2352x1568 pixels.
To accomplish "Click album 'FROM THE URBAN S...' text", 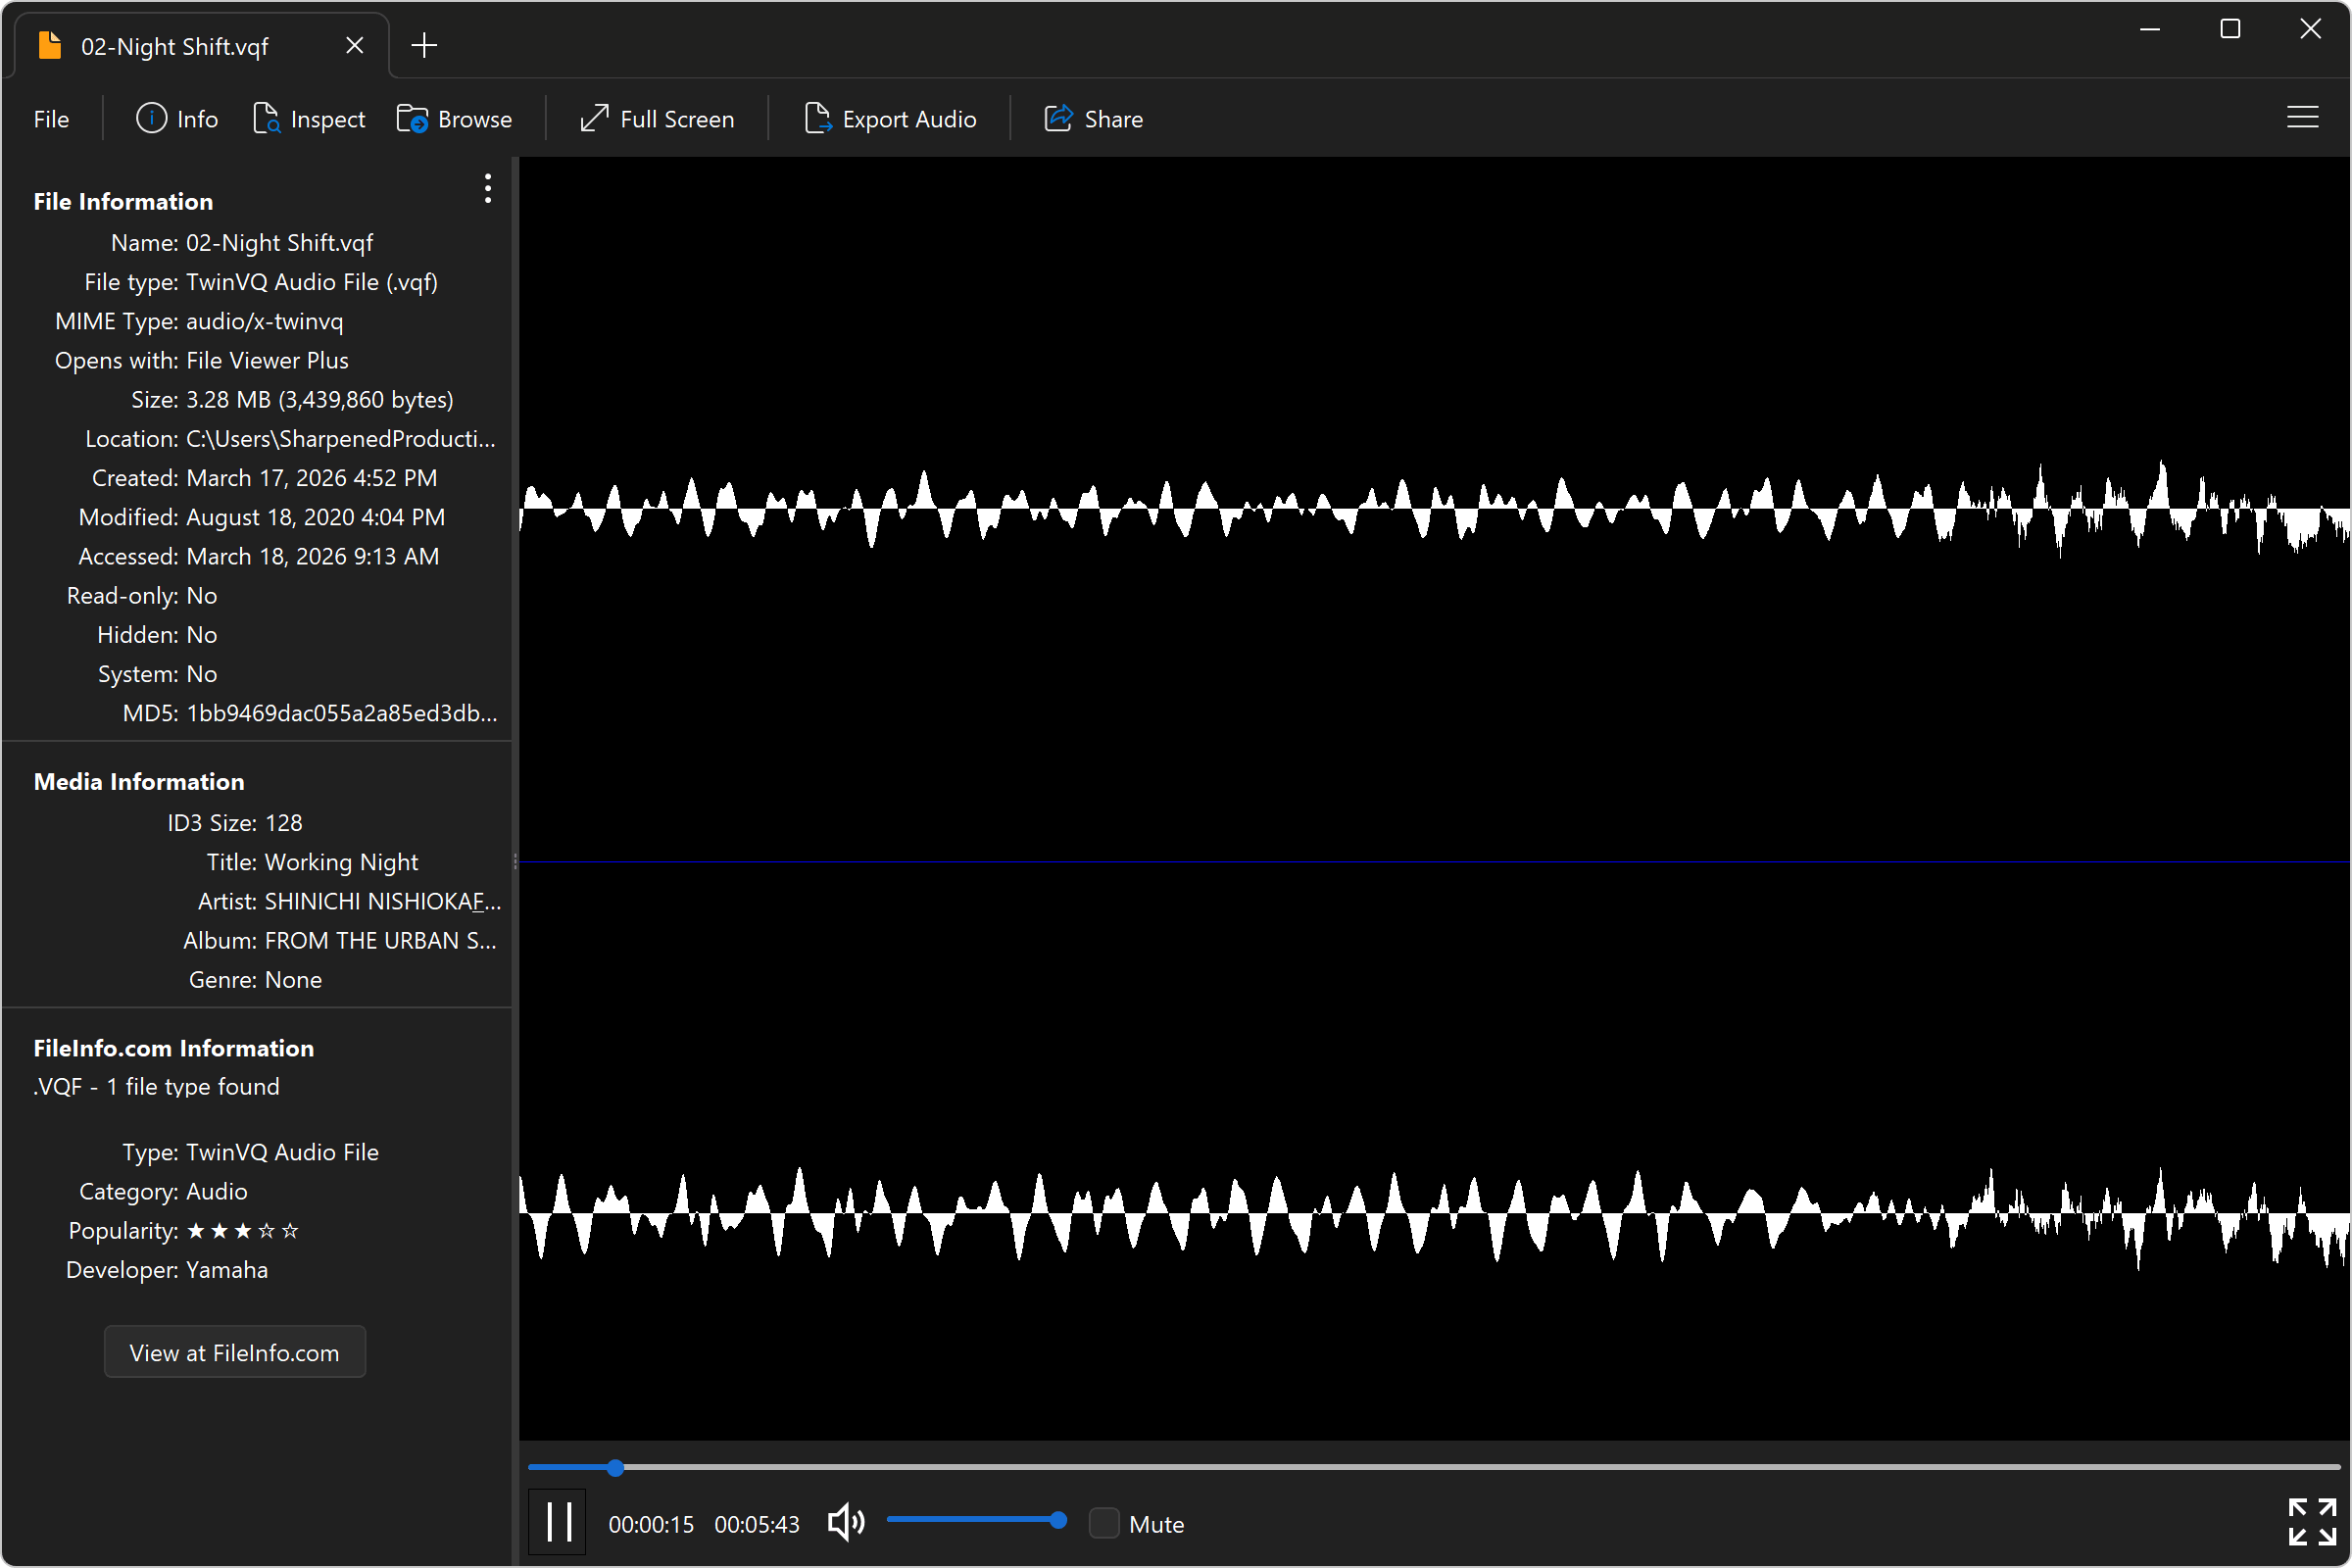I will (x=380, y=941).
